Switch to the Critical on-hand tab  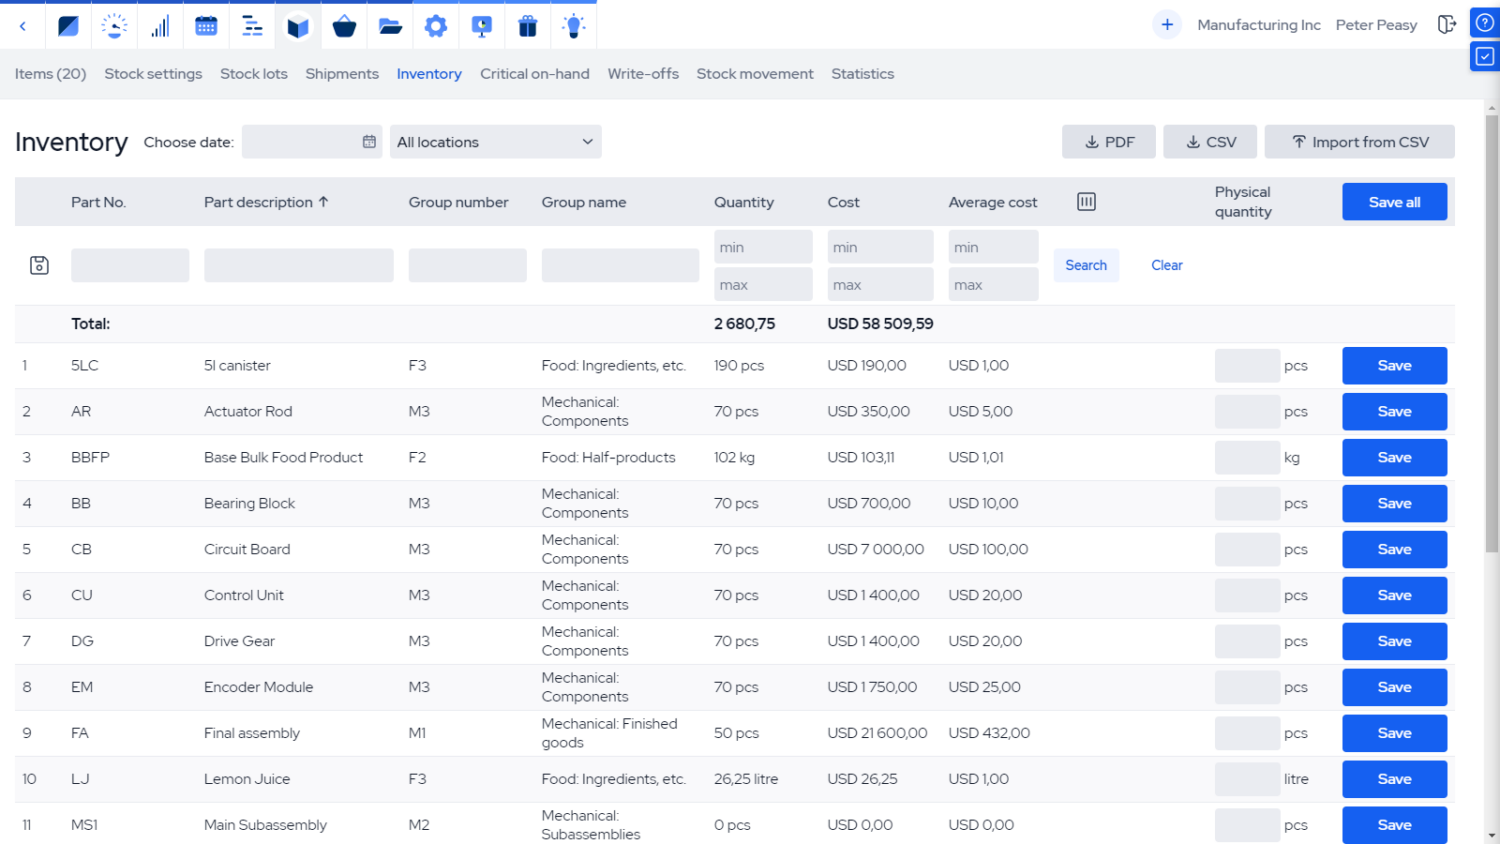[535, 73]
